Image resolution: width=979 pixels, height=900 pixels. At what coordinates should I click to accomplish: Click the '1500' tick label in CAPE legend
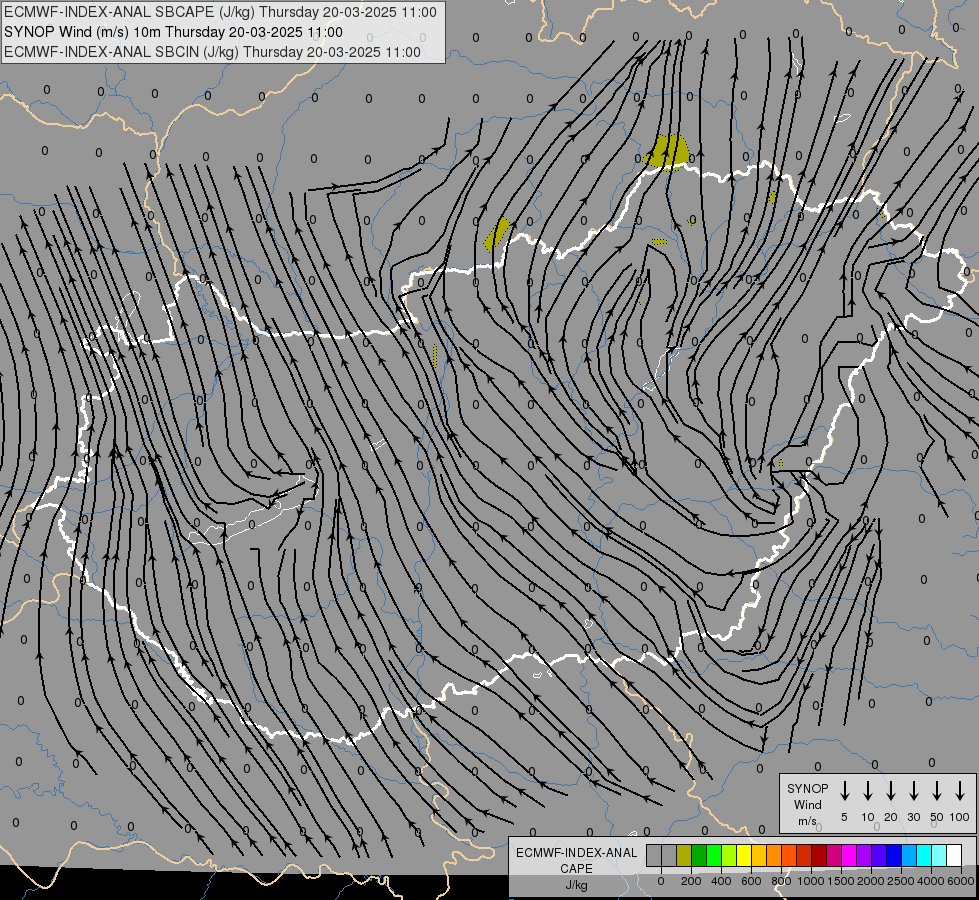tap(841, 881)
